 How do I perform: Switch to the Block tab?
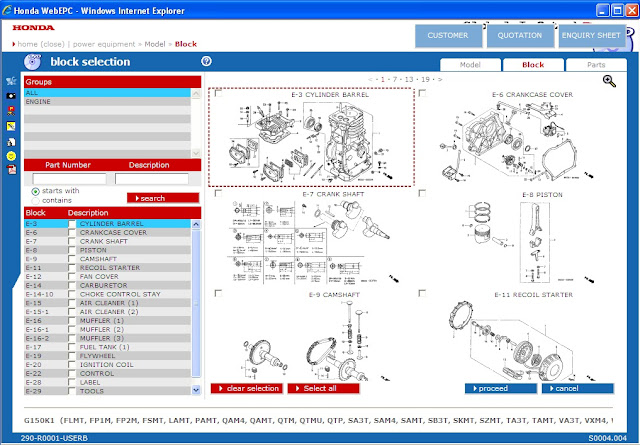[533, 65]
